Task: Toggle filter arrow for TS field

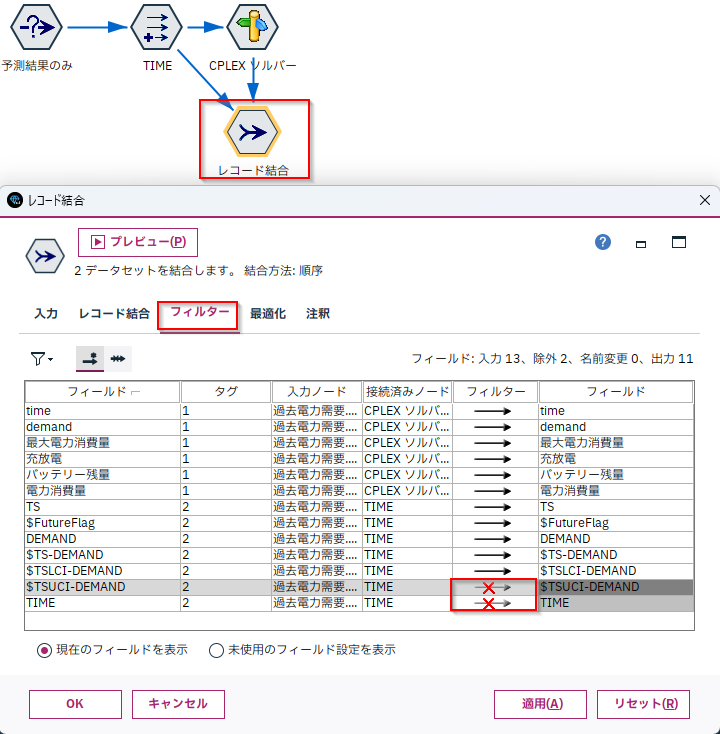Action: coord(492,507)
